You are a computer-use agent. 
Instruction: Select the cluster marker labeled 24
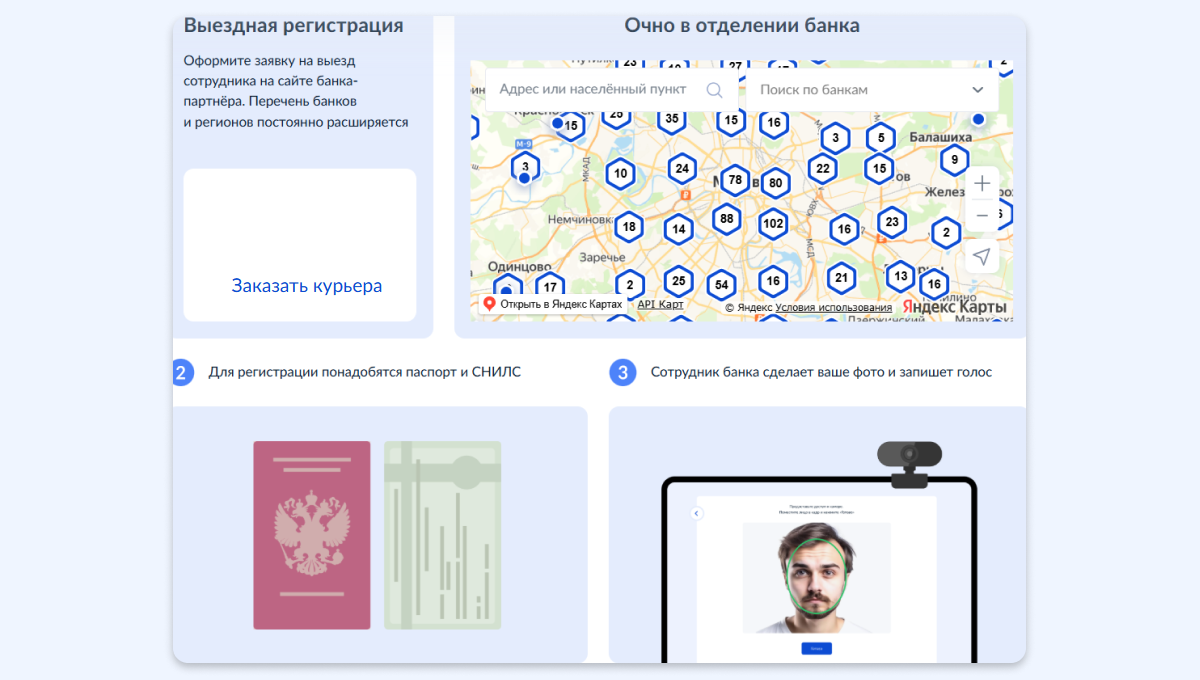(x=681, y=168)
